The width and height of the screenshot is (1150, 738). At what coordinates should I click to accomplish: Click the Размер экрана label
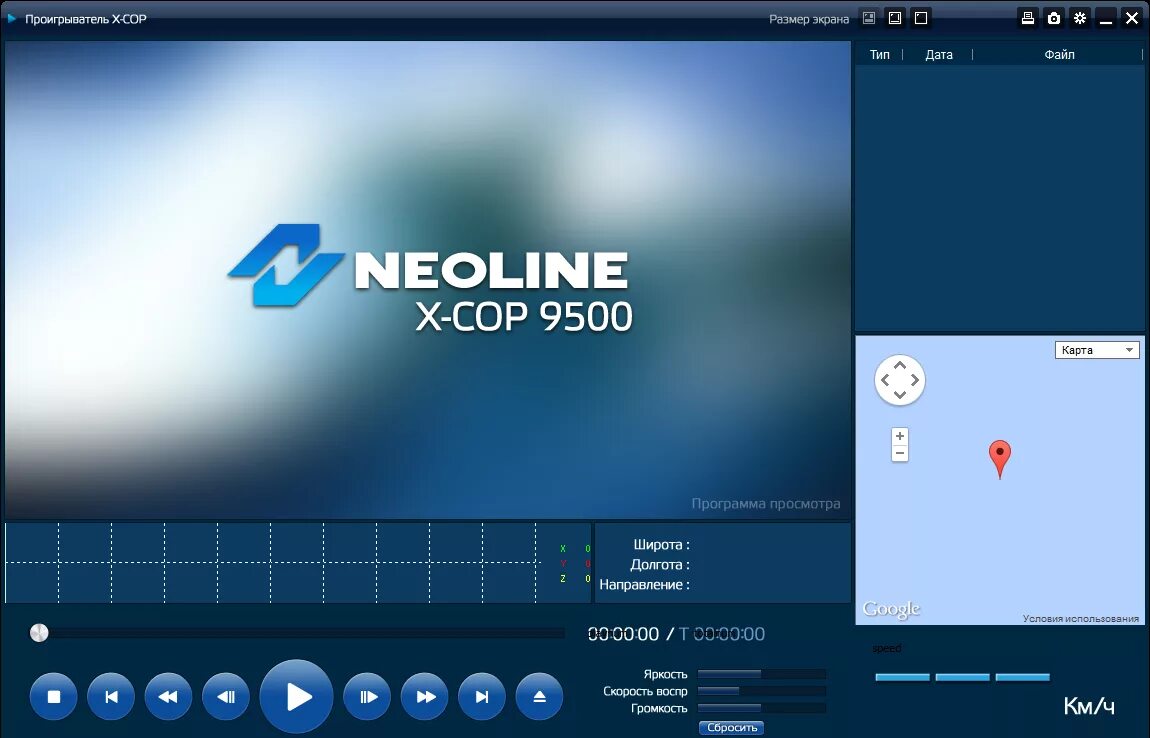[x=809, y=19]
